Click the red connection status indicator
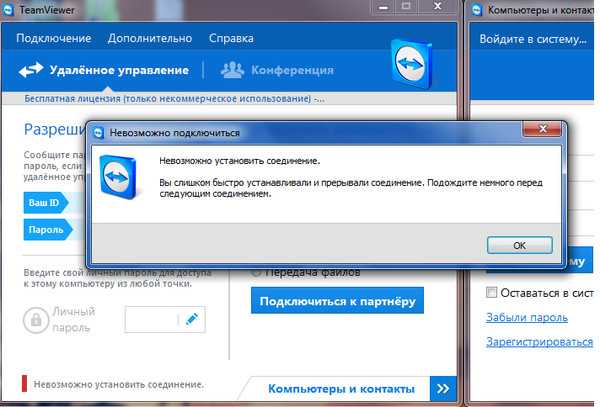The width and height of the screenshot is (600, 407). point(24,384)
